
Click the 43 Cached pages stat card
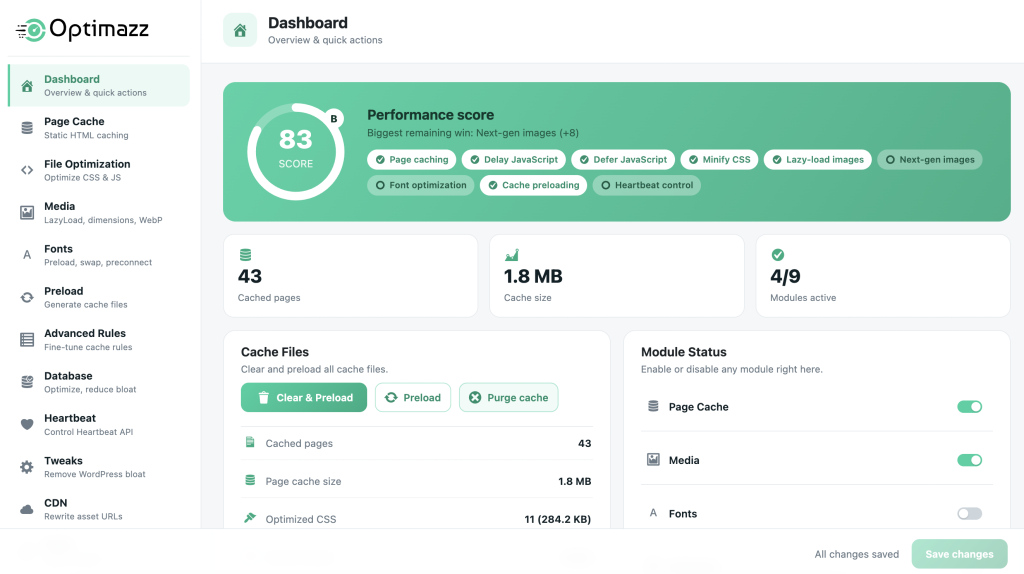[351, 276]
